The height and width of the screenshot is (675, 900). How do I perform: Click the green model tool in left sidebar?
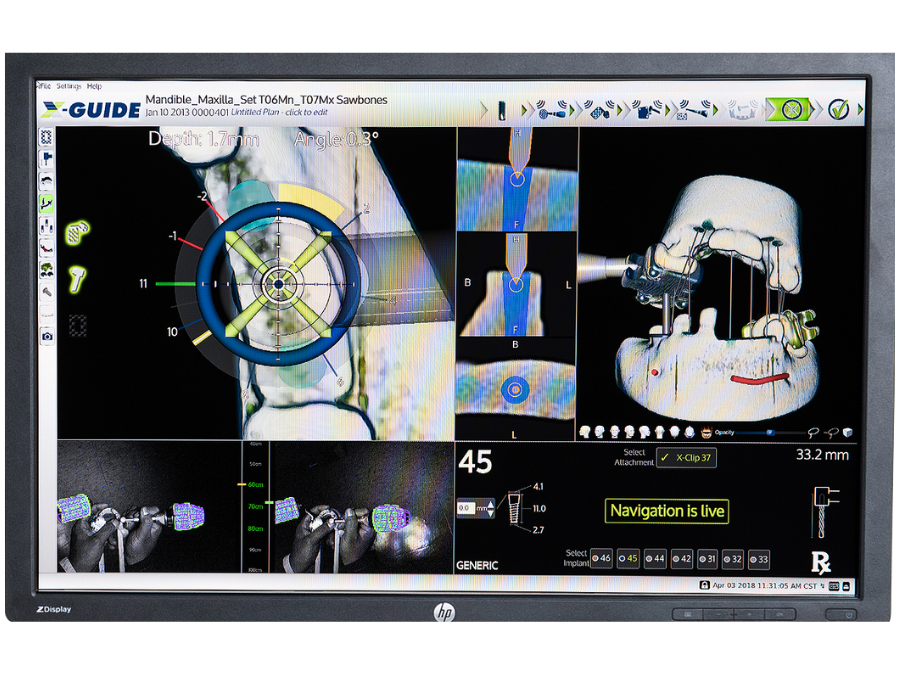click(x=46, y=269)
